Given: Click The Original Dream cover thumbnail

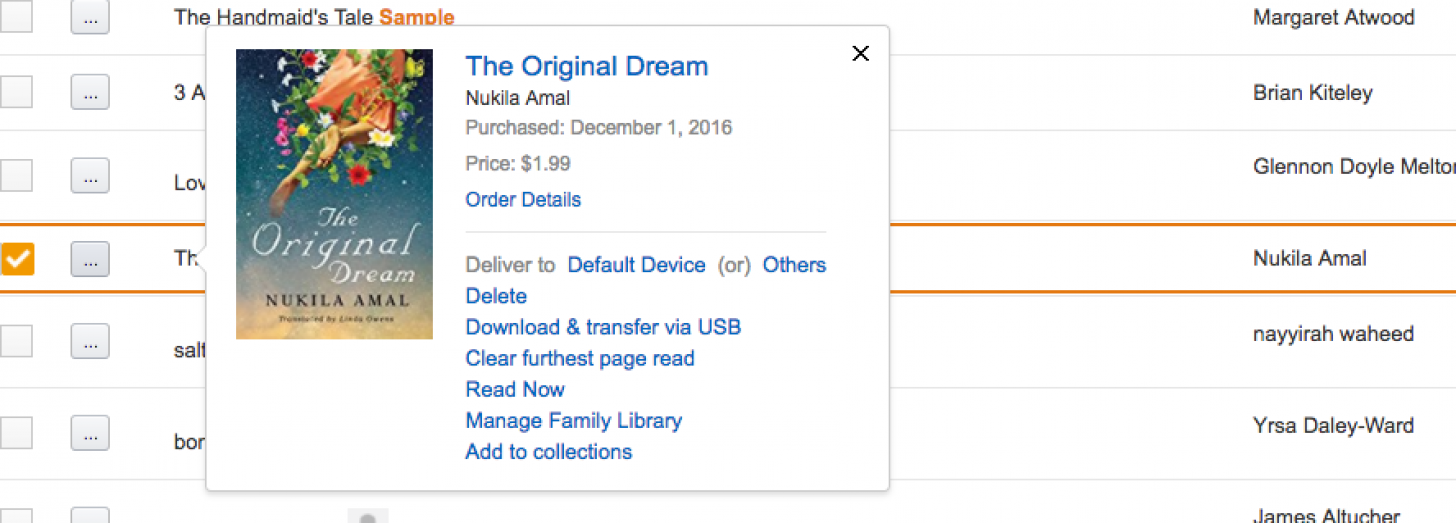Looking at the screenshot, I should [334, 194].
